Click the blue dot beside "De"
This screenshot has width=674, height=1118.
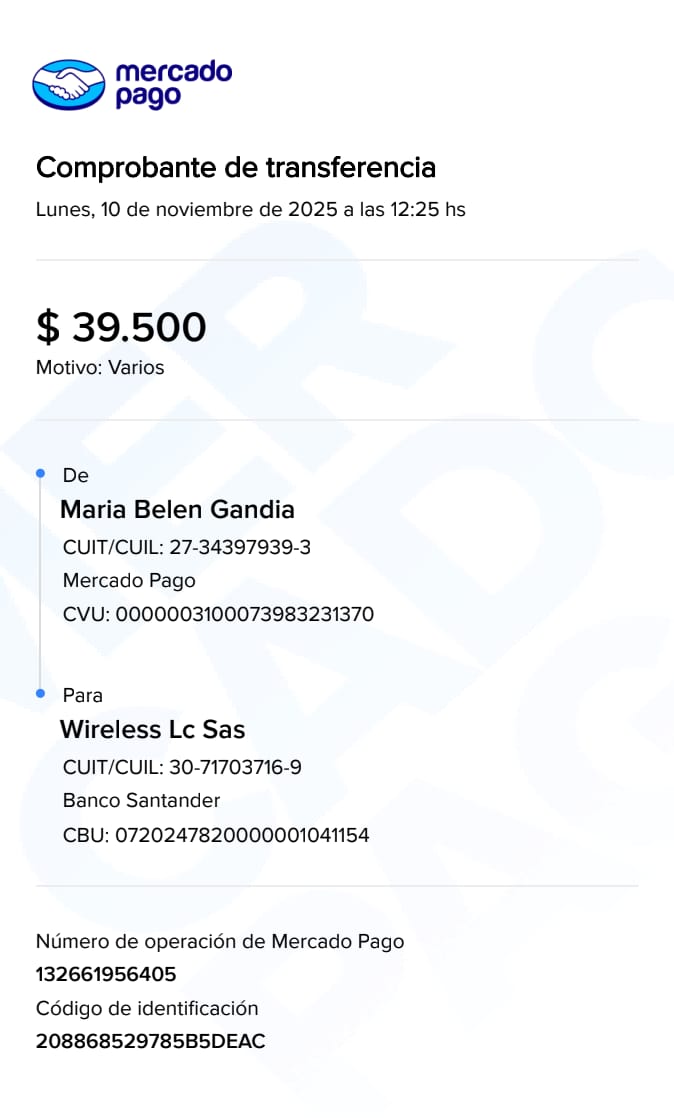[40, 473]
